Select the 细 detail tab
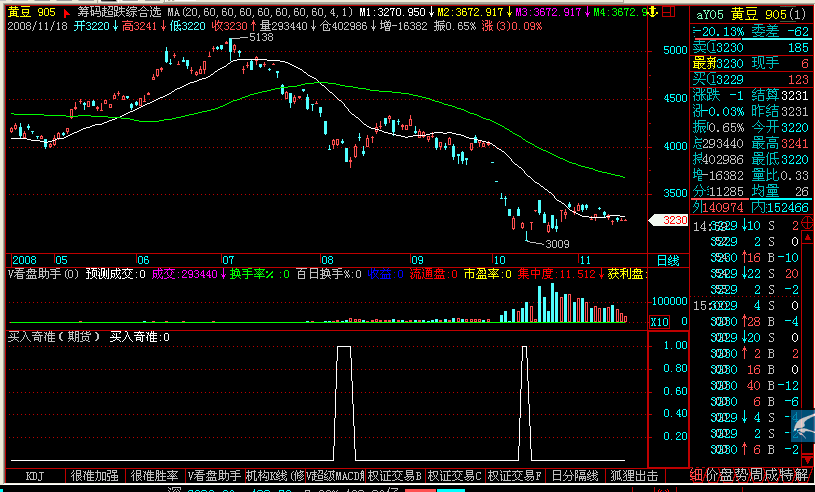This screenshot has height=492, width=815. (x=696, y=475)
